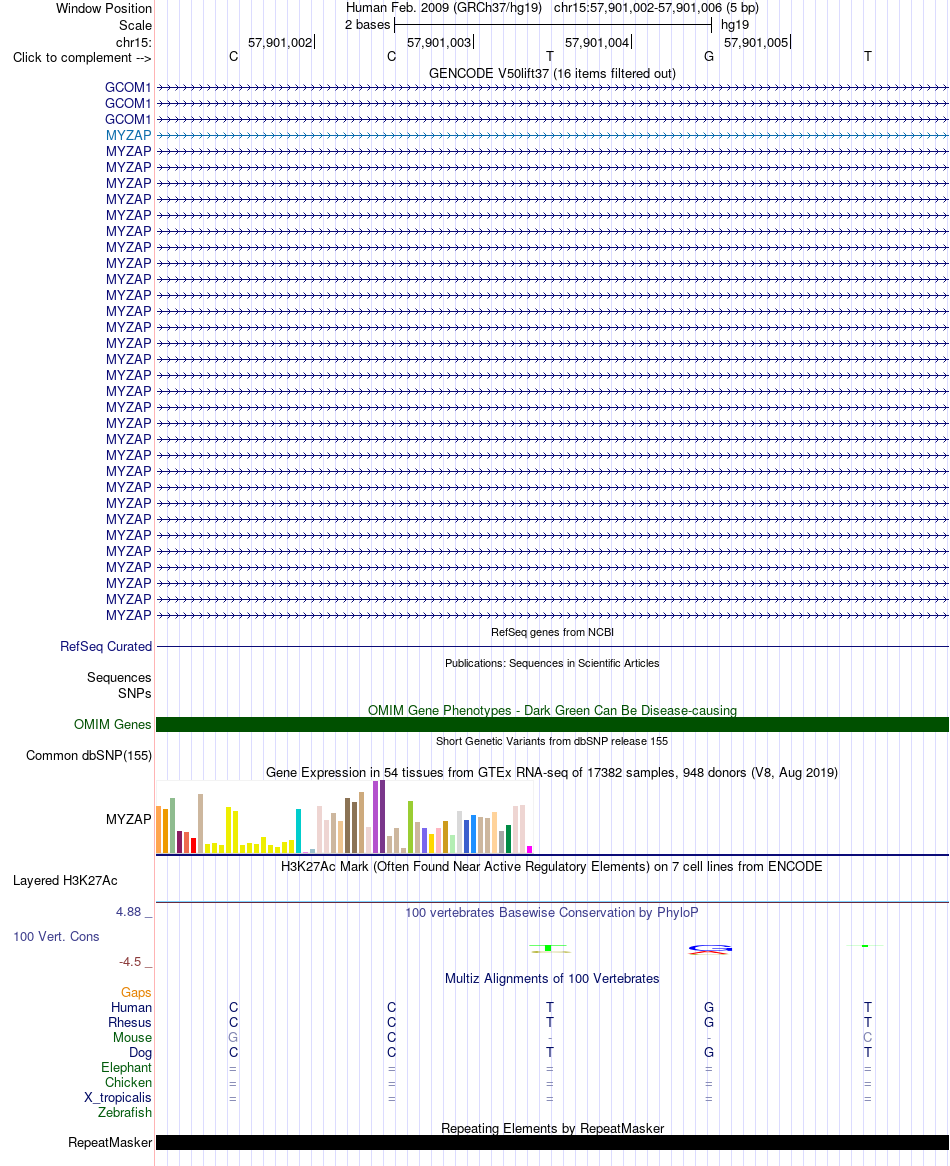Click the Layered H3K27Ac label
Image resolution: width=950 pixels, height=1166 pixels.
click(x=65, y=880)
